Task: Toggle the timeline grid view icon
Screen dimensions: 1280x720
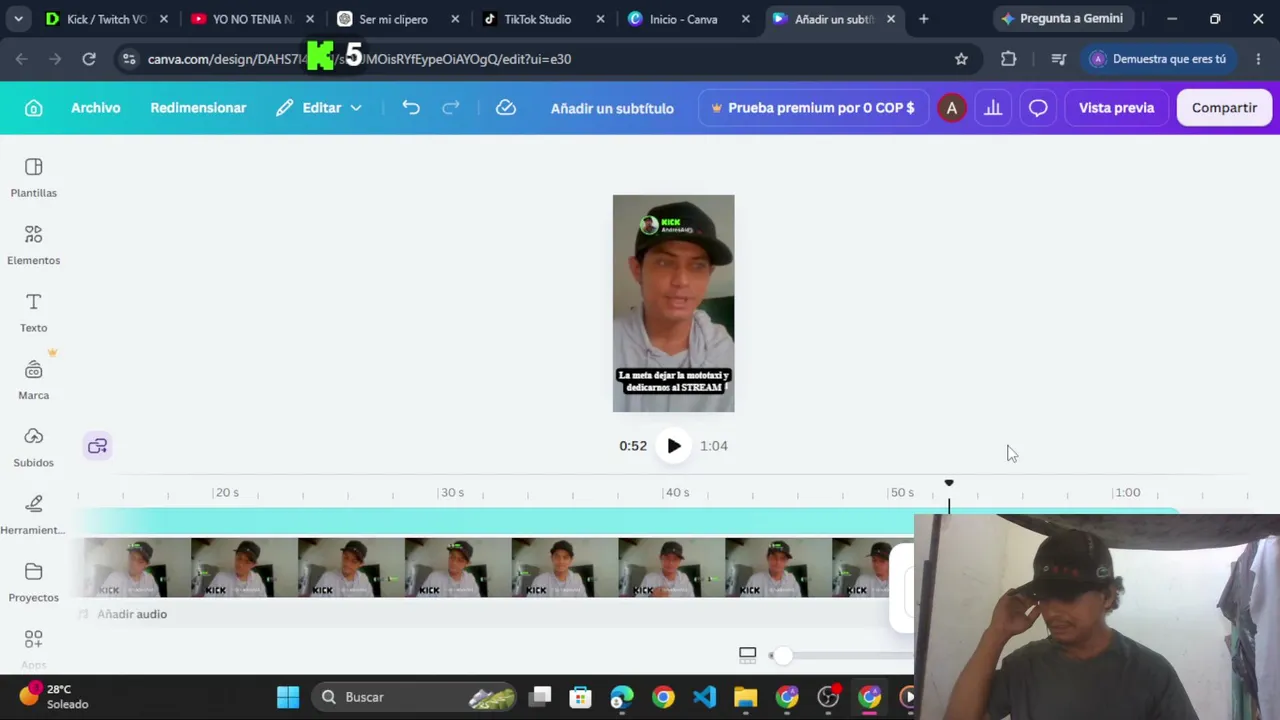Action: 747,655
